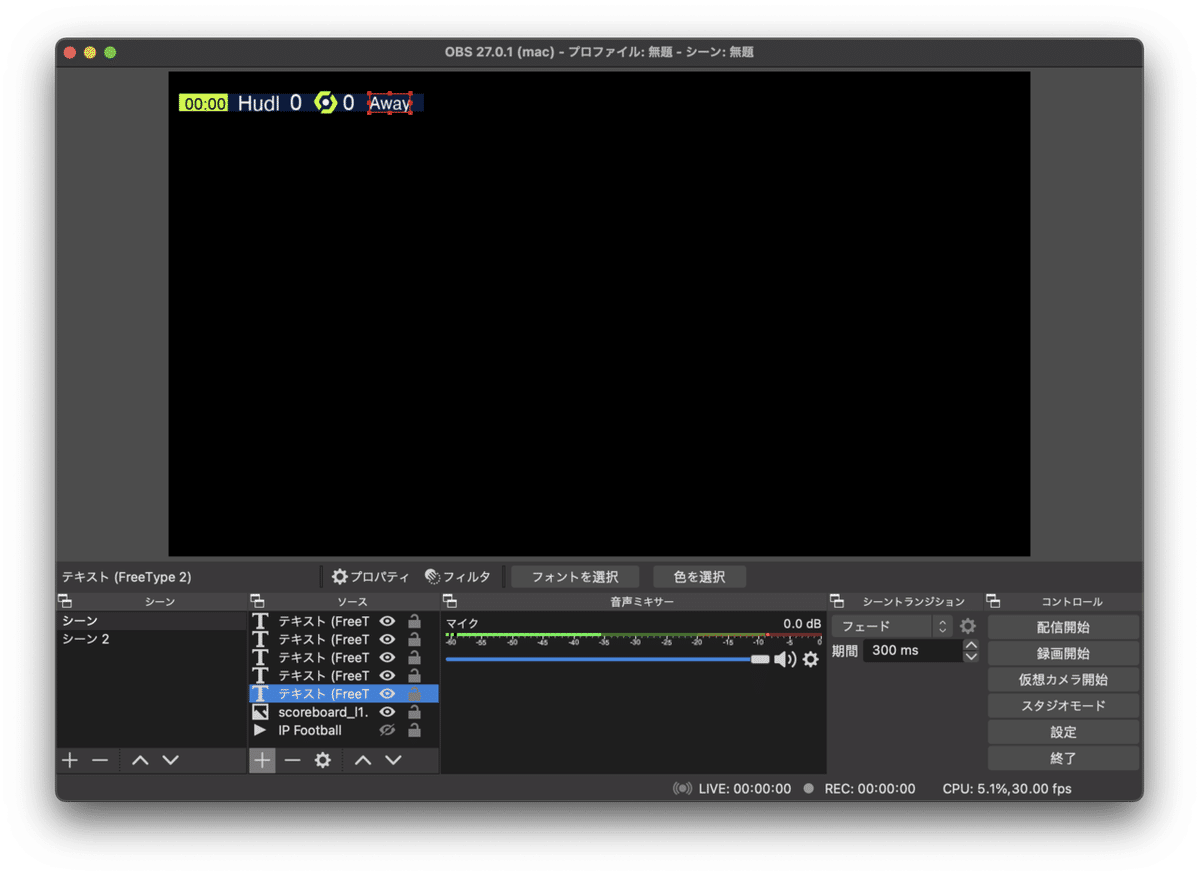This screenshot has width=1200, height=876.
Task: Show the IP Football source via eye icon
Action: tap(387, 730)
